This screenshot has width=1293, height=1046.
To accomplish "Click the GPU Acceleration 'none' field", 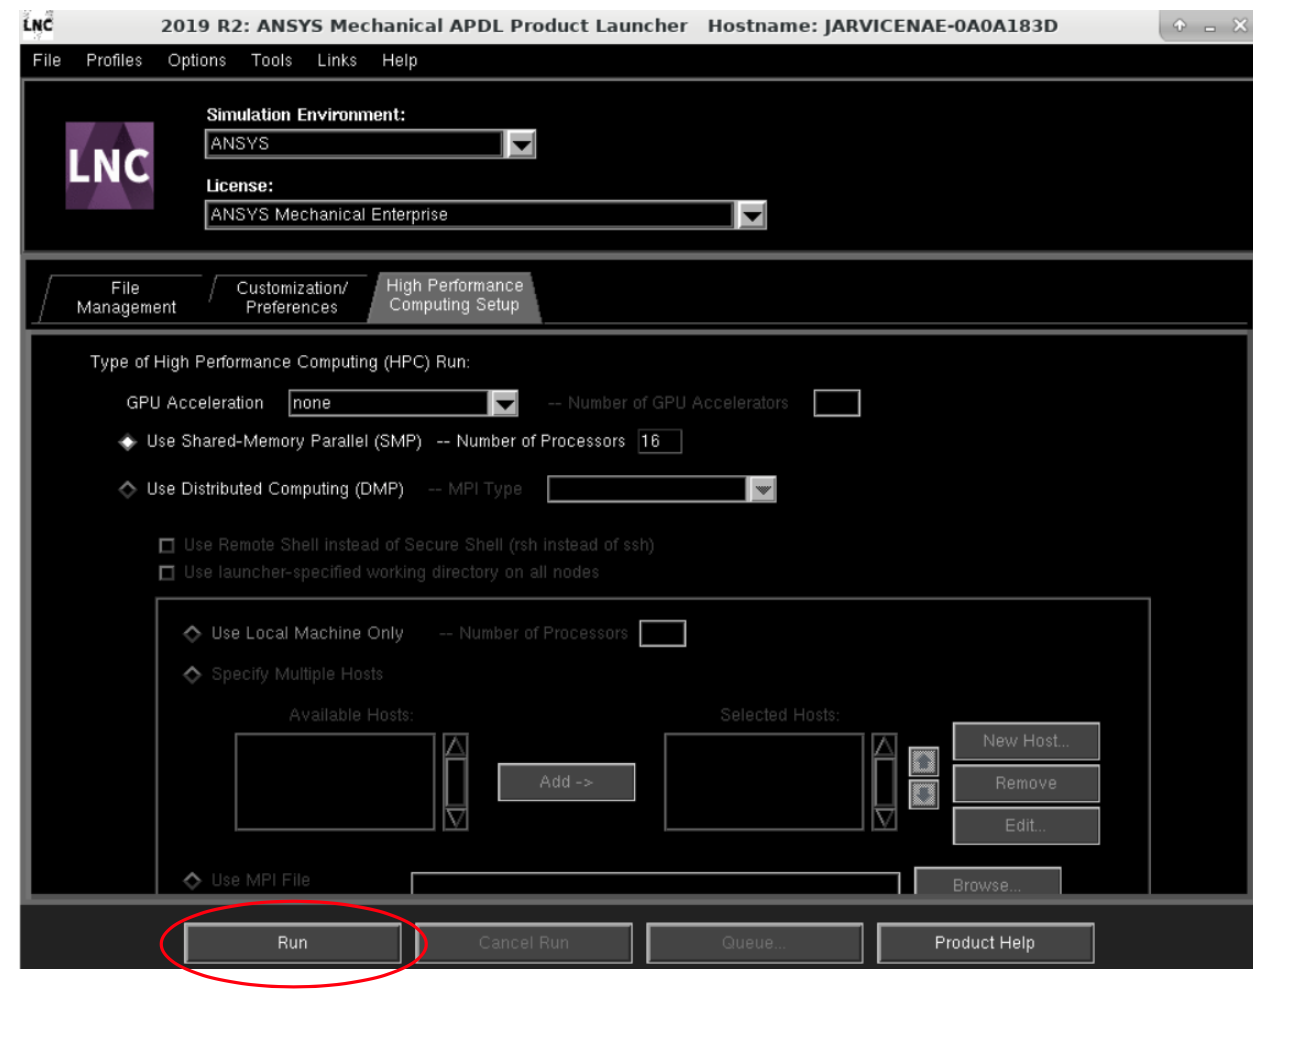I will point(389,403).
